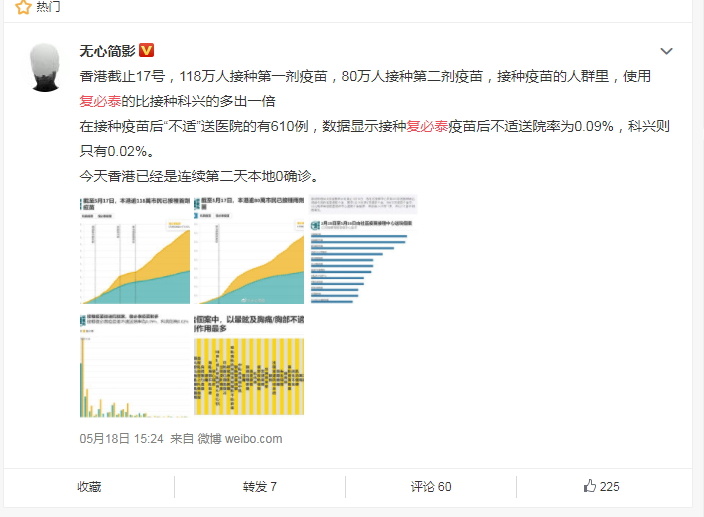Click 收藏 to bookmark the post
704x517 pixels.
(89, 486)
